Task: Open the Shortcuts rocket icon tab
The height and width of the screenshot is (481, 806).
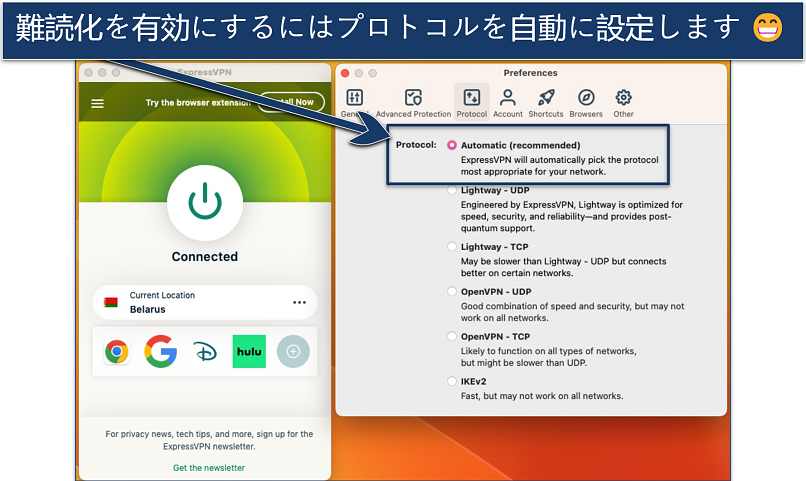Action: pos(546,102)
